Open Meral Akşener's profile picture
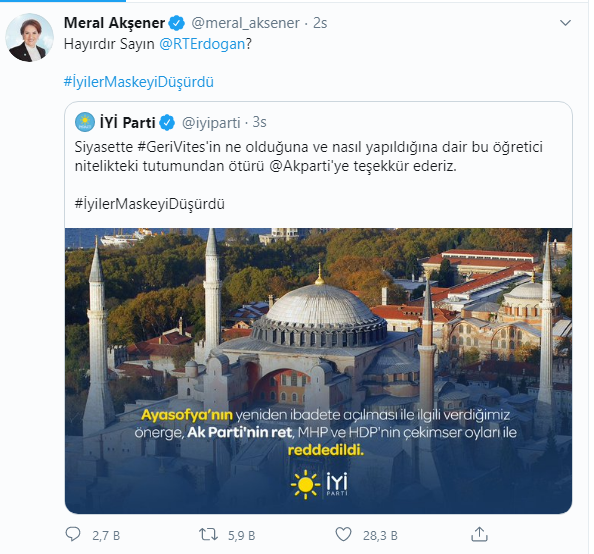 30,38
